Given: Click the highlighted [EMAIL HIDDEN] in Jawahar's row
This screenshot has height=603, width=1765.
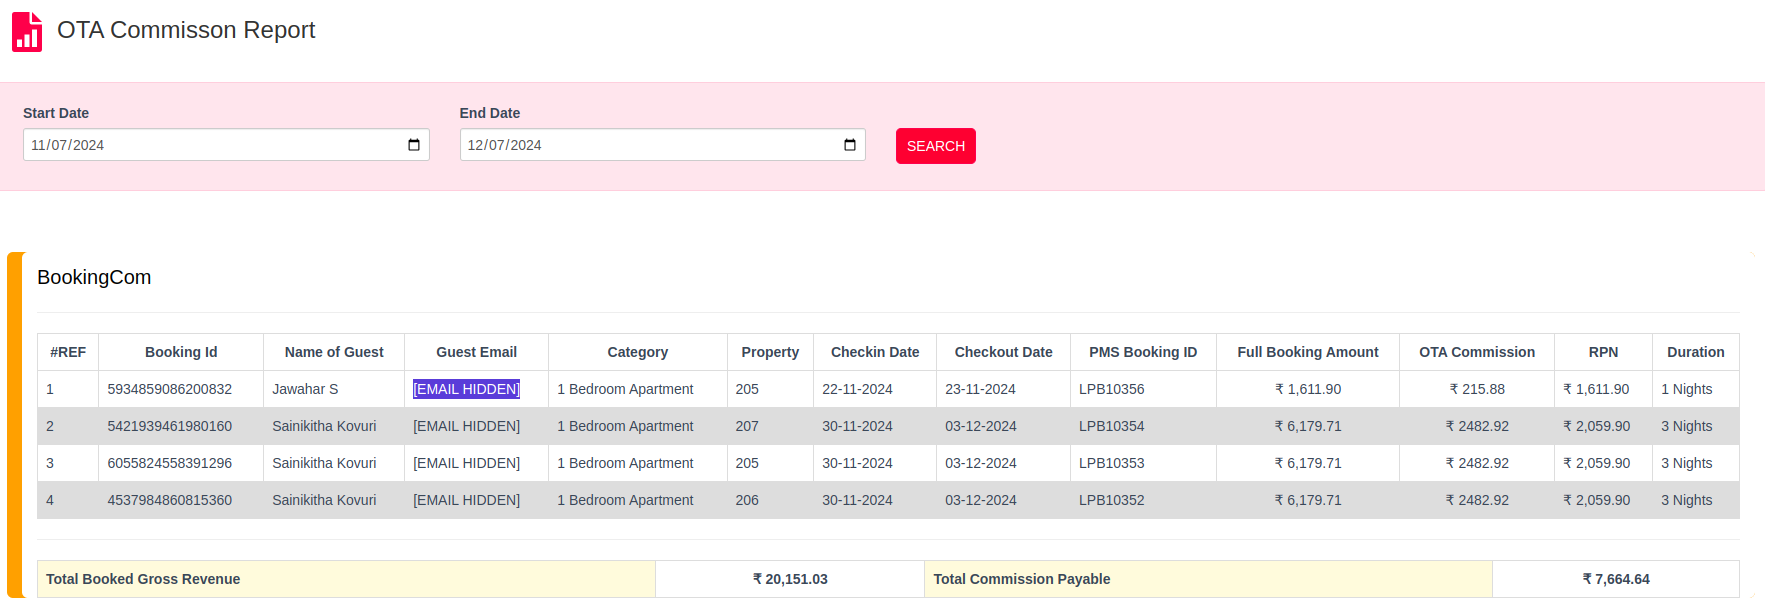Looking at the screenshot, I should [x=467, y=389].
